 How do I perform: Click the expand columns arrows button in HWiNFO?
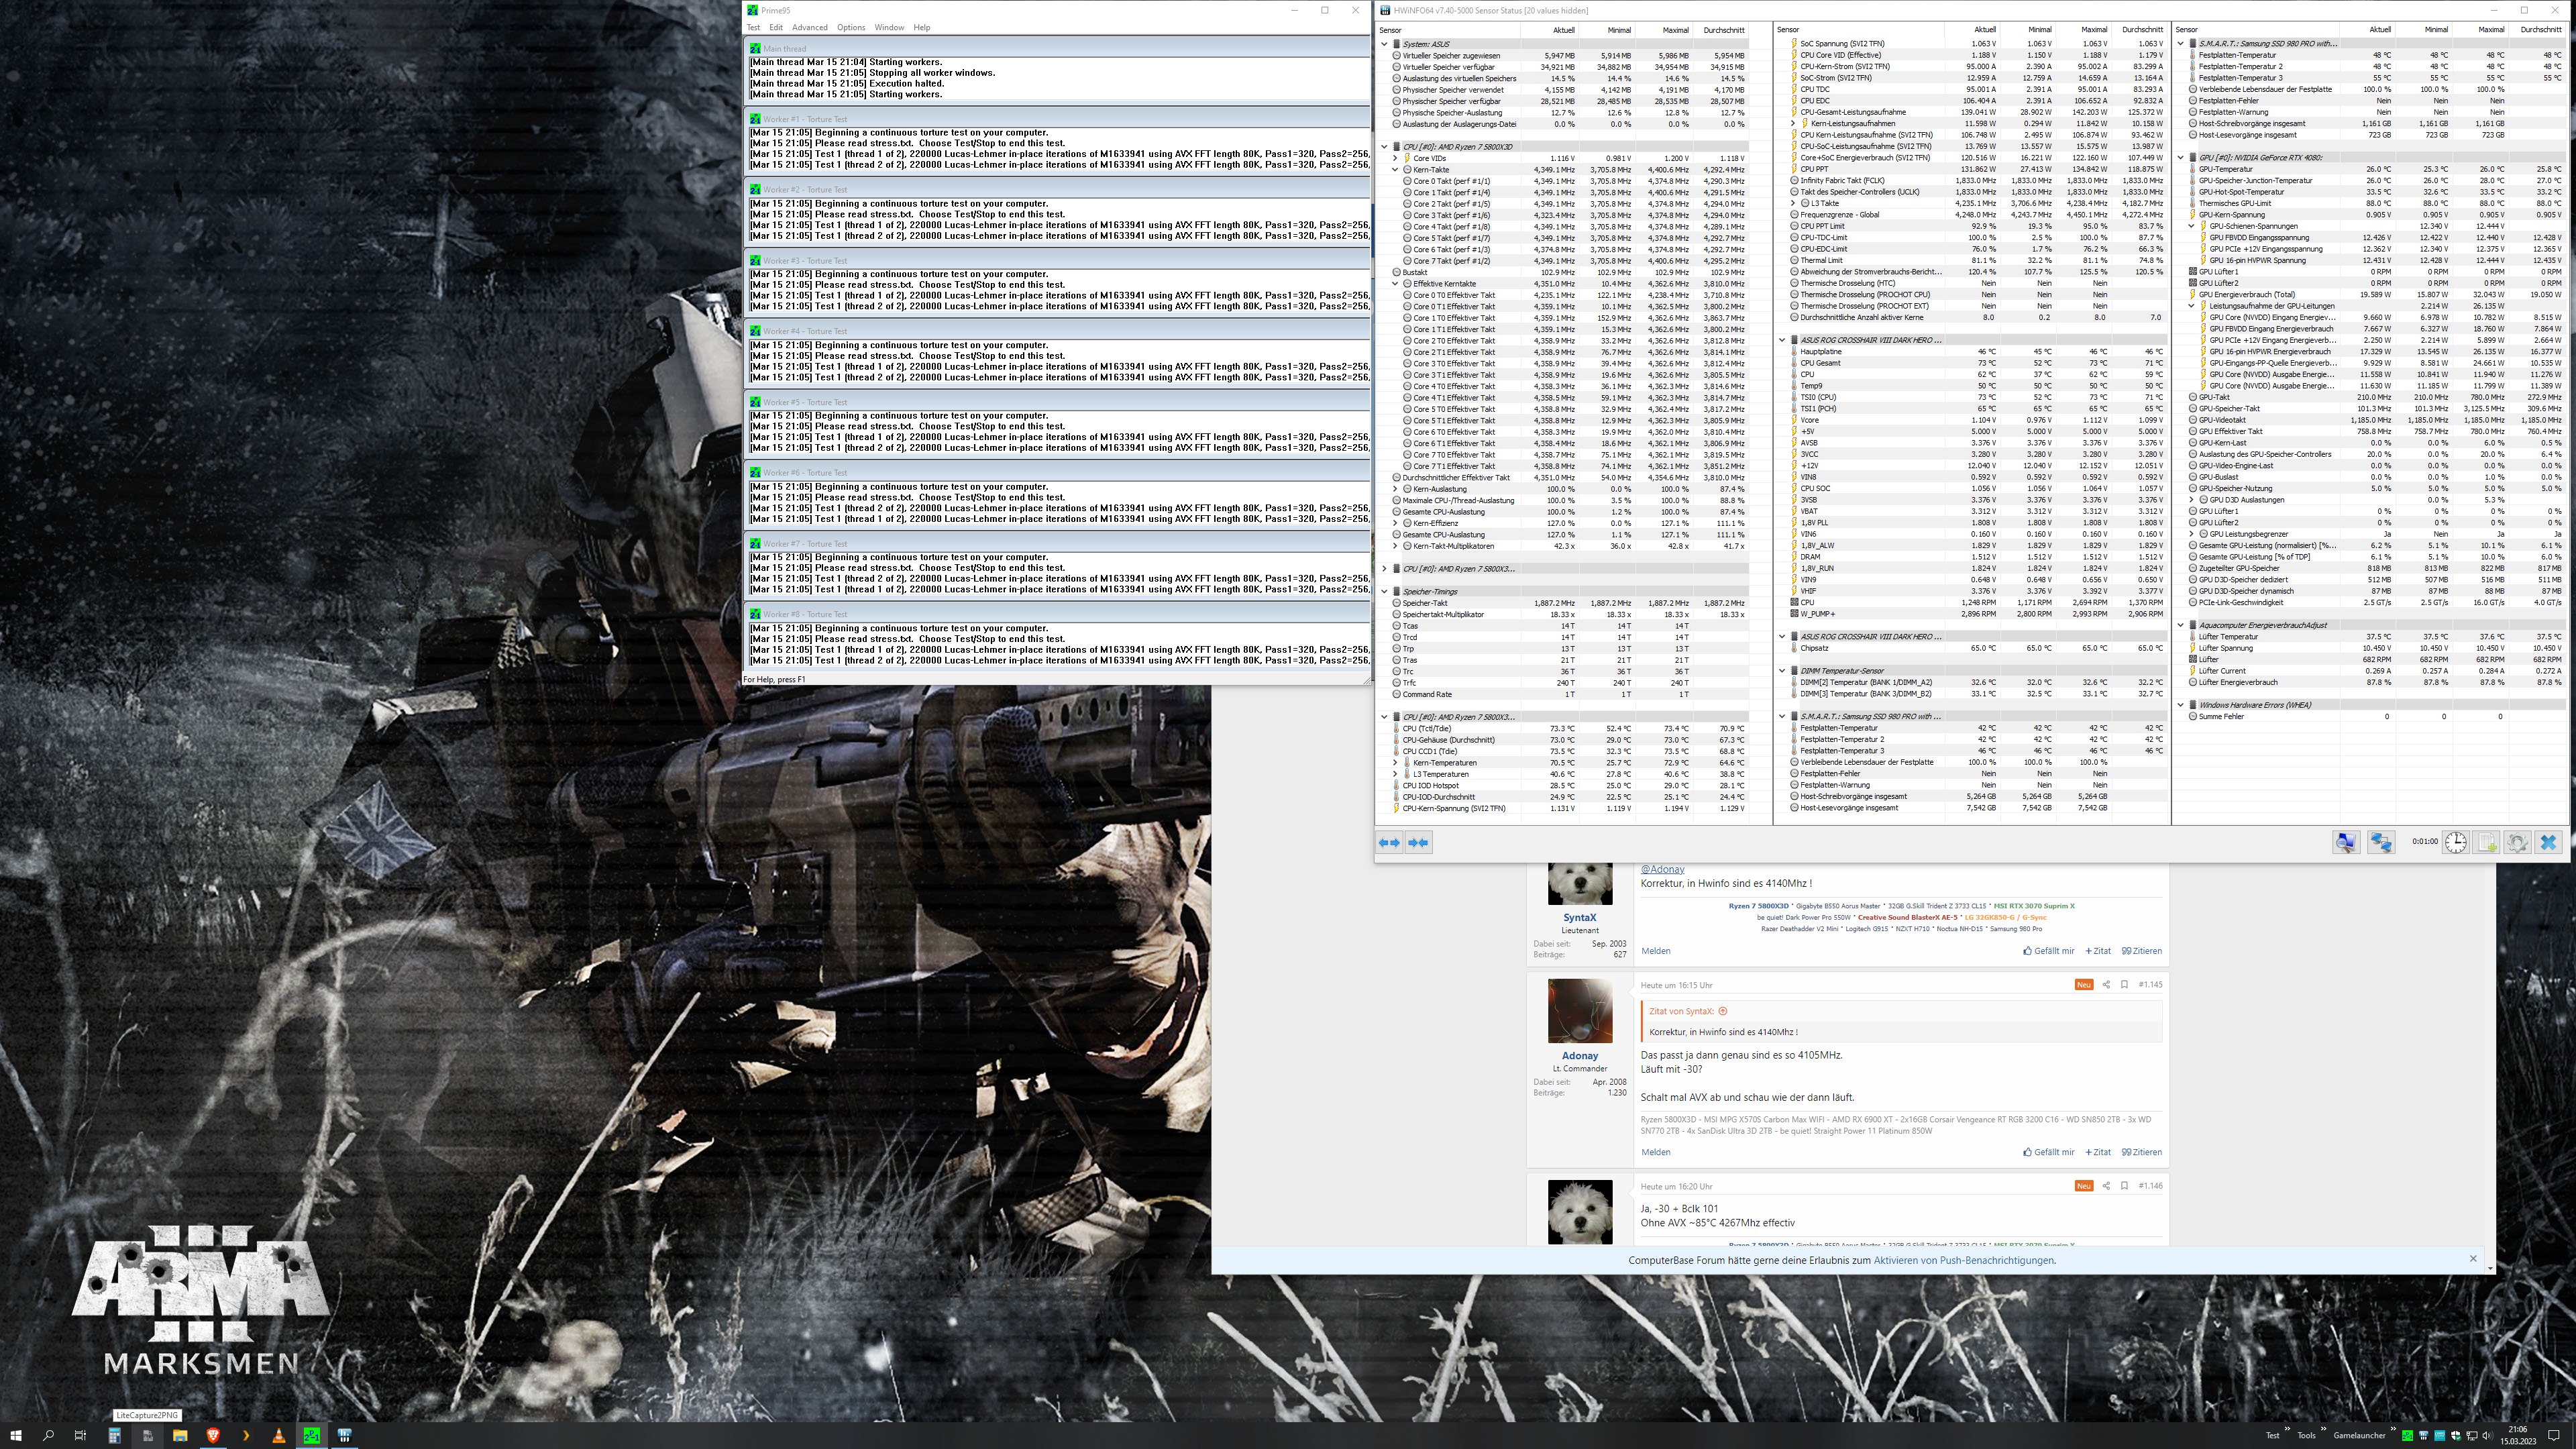click(1389, 842)
